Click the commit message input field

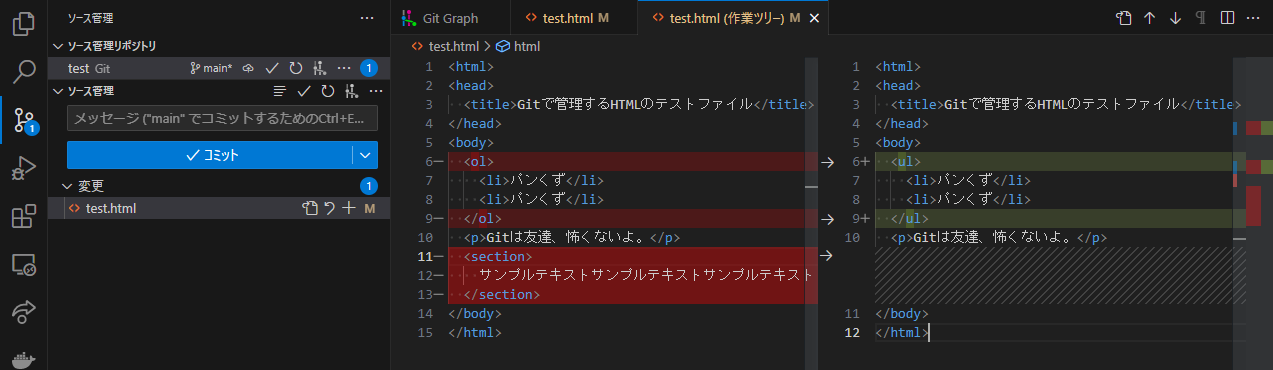(222, 118)
